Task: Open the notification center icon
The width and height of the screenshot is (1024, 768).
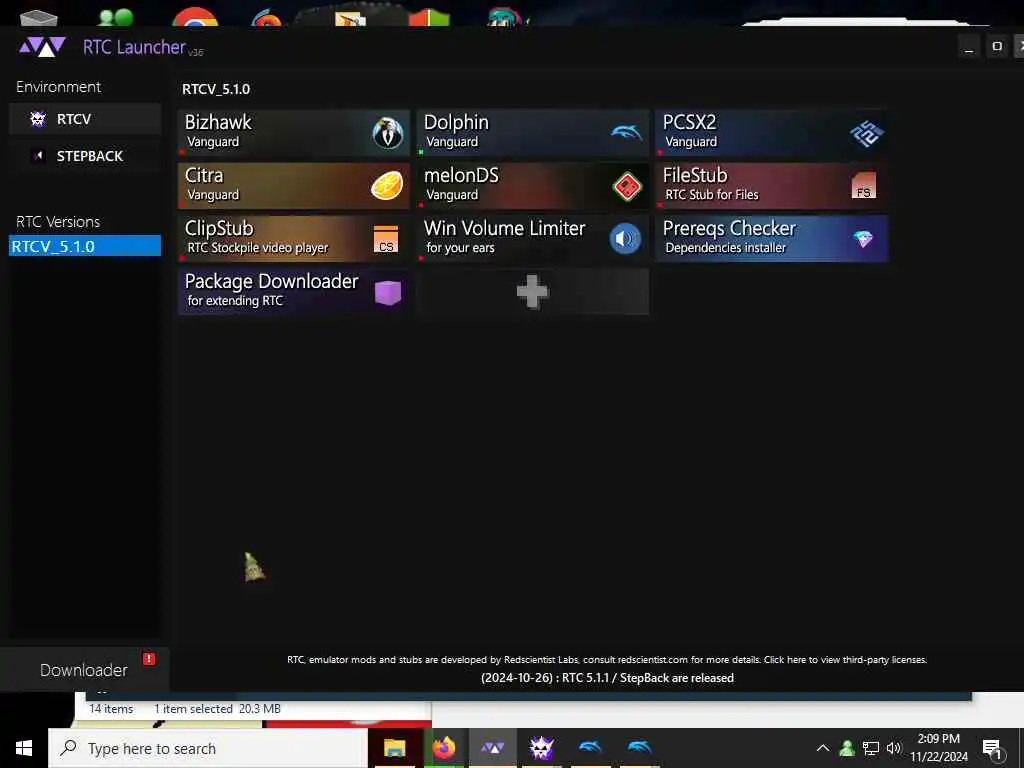Action: (x=992, y=749)
